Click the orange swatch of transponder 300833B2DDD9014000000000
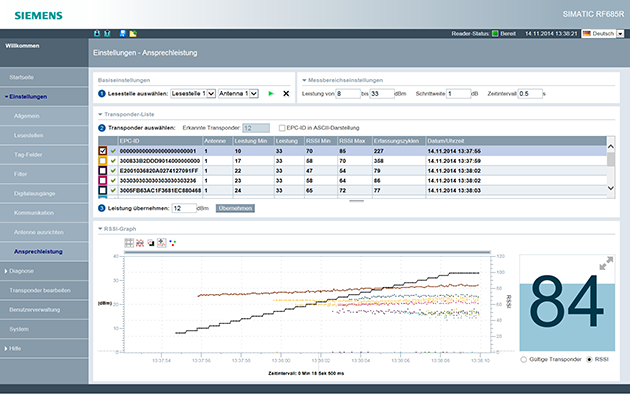This screenshot has width=630, height=394. pyautogui.click(x=103, y=161)
